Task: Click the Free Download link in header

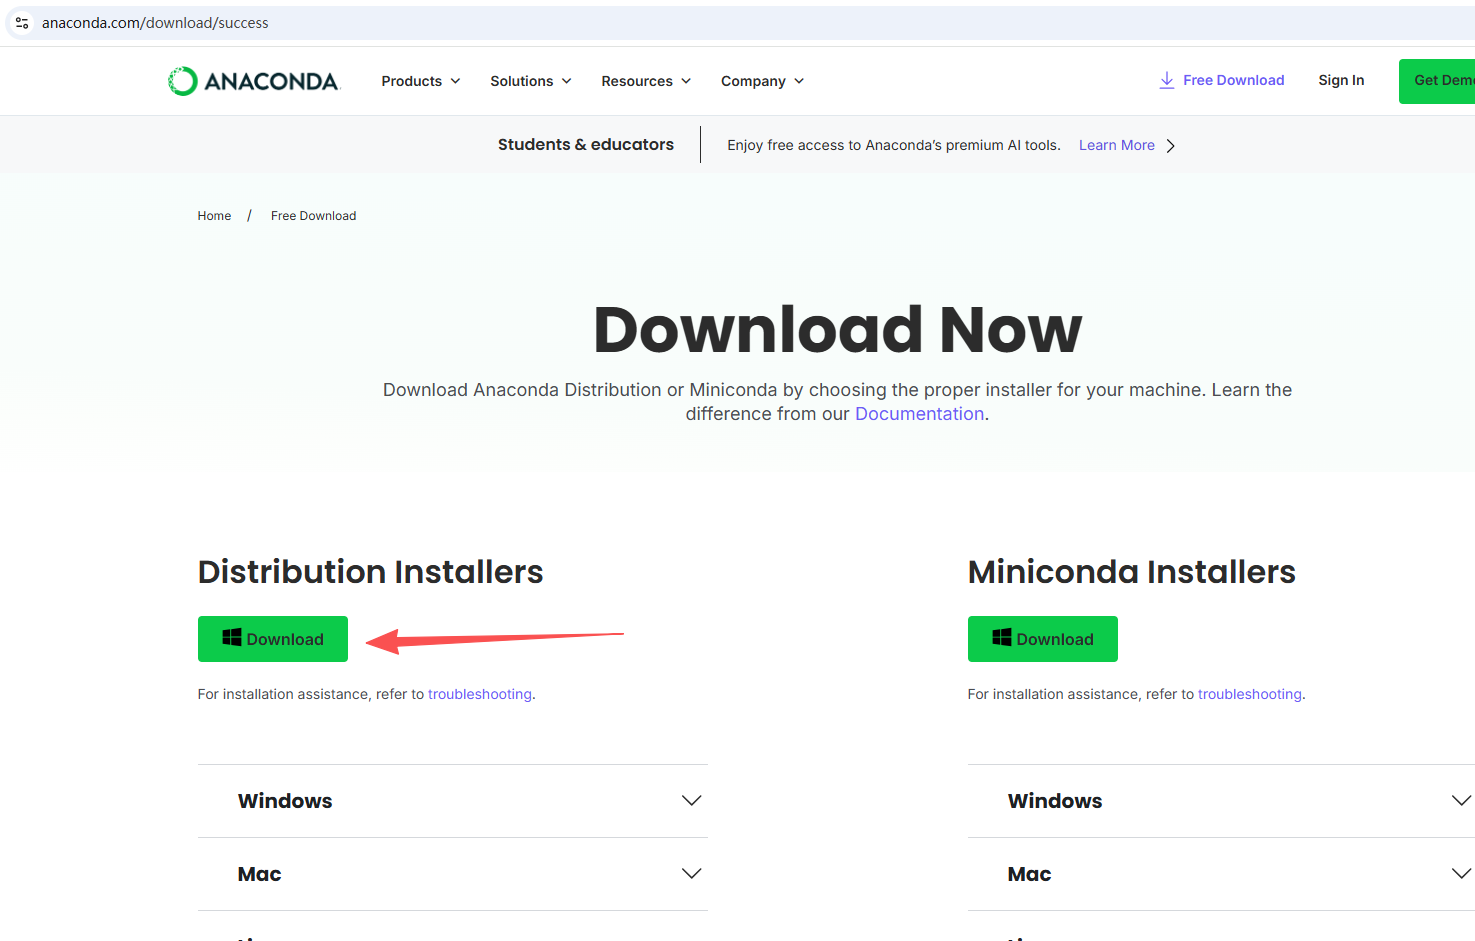Action: 1233,80
